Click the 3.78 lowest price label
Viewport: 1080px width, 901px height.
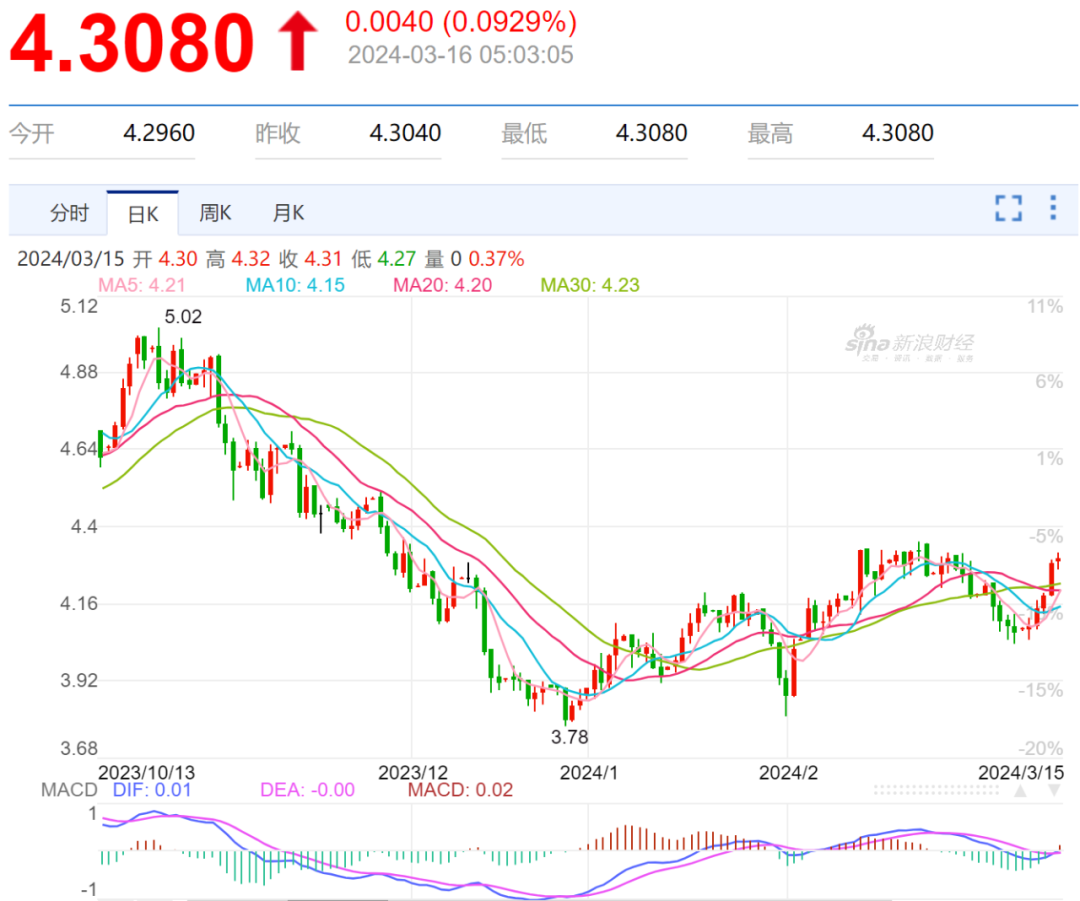pyautogui.click(x=570, y=737)
